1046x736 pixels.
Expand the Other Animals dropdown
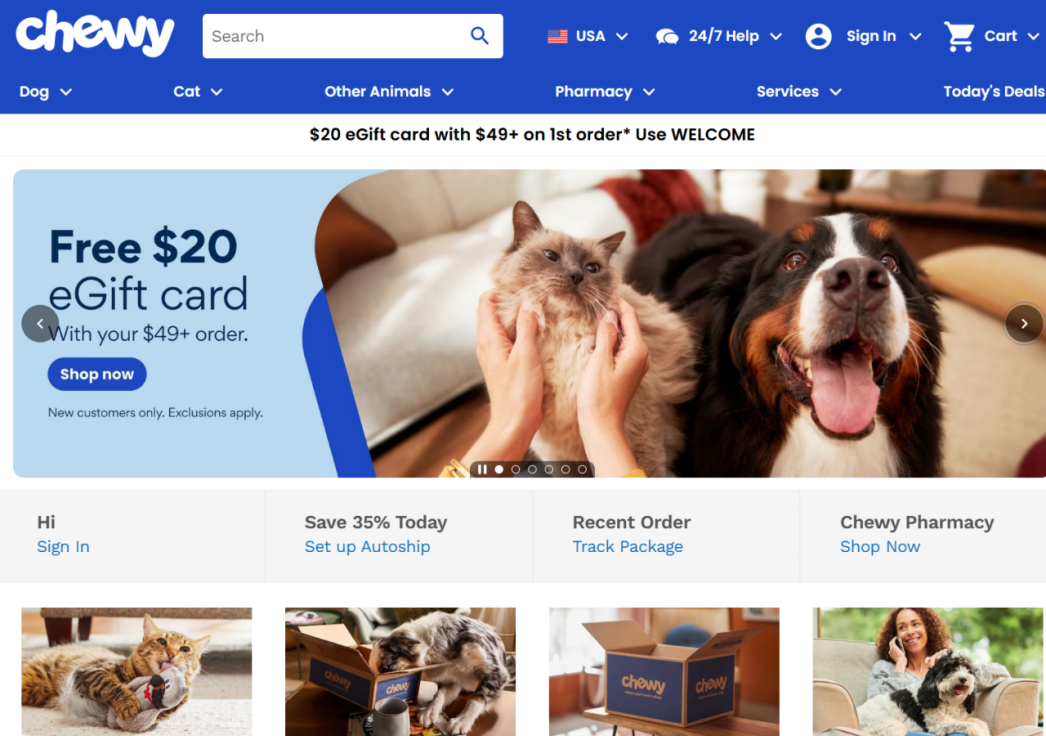389,91
